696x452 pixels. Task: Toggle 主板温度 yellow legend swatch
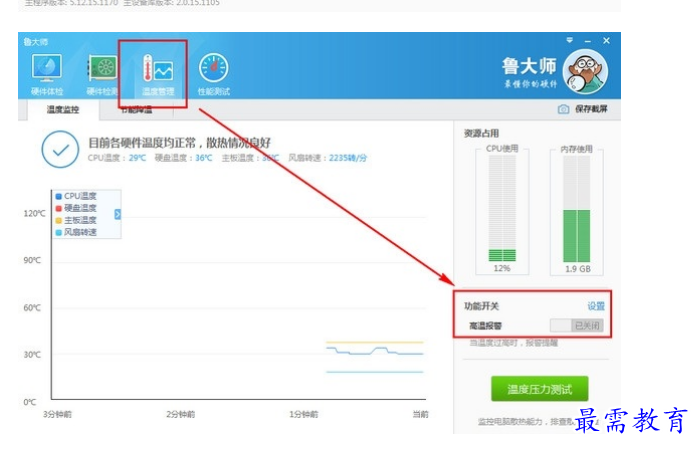pos(59,220)
